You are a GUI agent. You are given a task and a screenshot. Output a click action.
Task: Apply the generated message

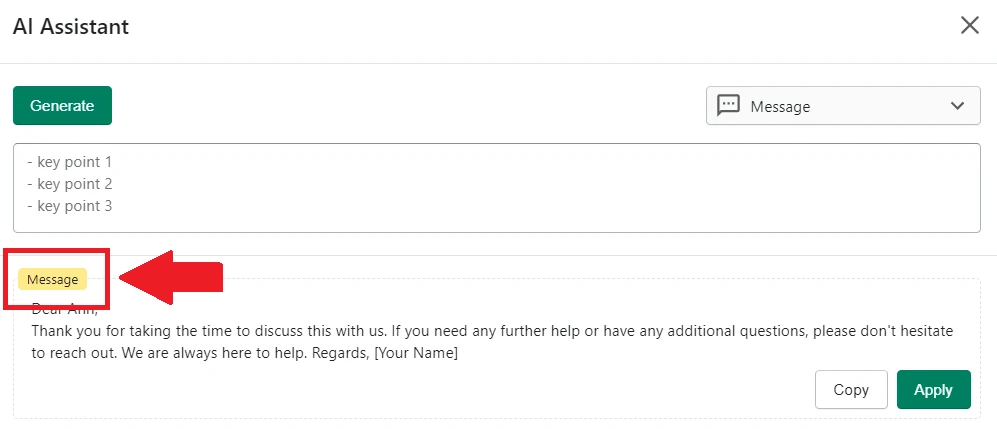(933, 390)
